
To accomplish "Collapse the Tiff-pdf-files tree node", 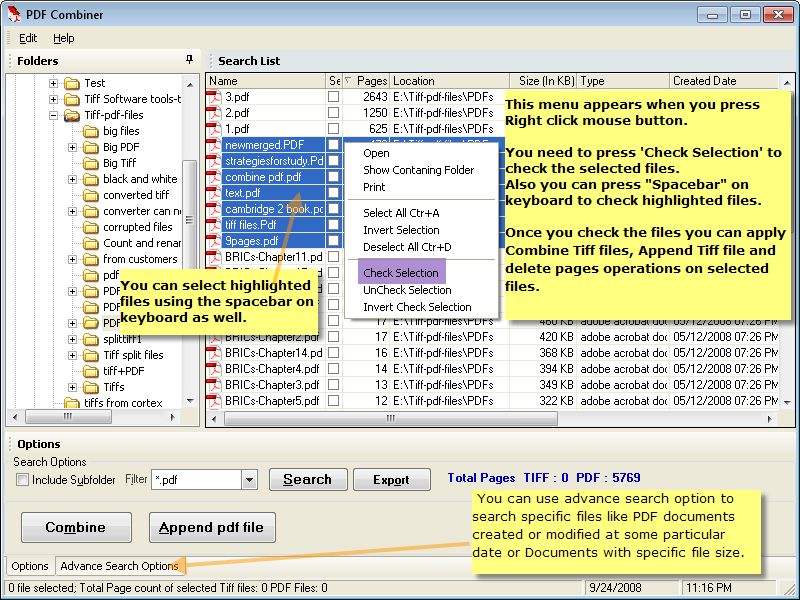I will coord(54,115).
